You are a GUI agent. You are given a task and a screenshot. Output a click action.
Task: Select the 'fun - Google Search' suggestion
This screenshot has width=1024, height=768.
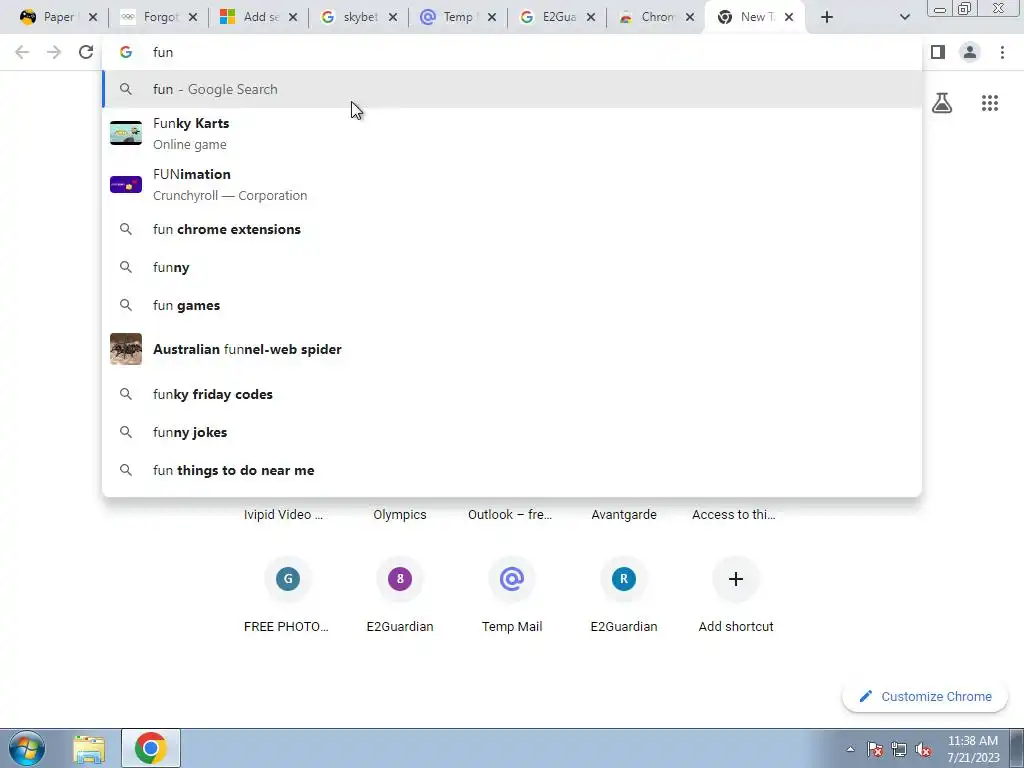point(512,89)
